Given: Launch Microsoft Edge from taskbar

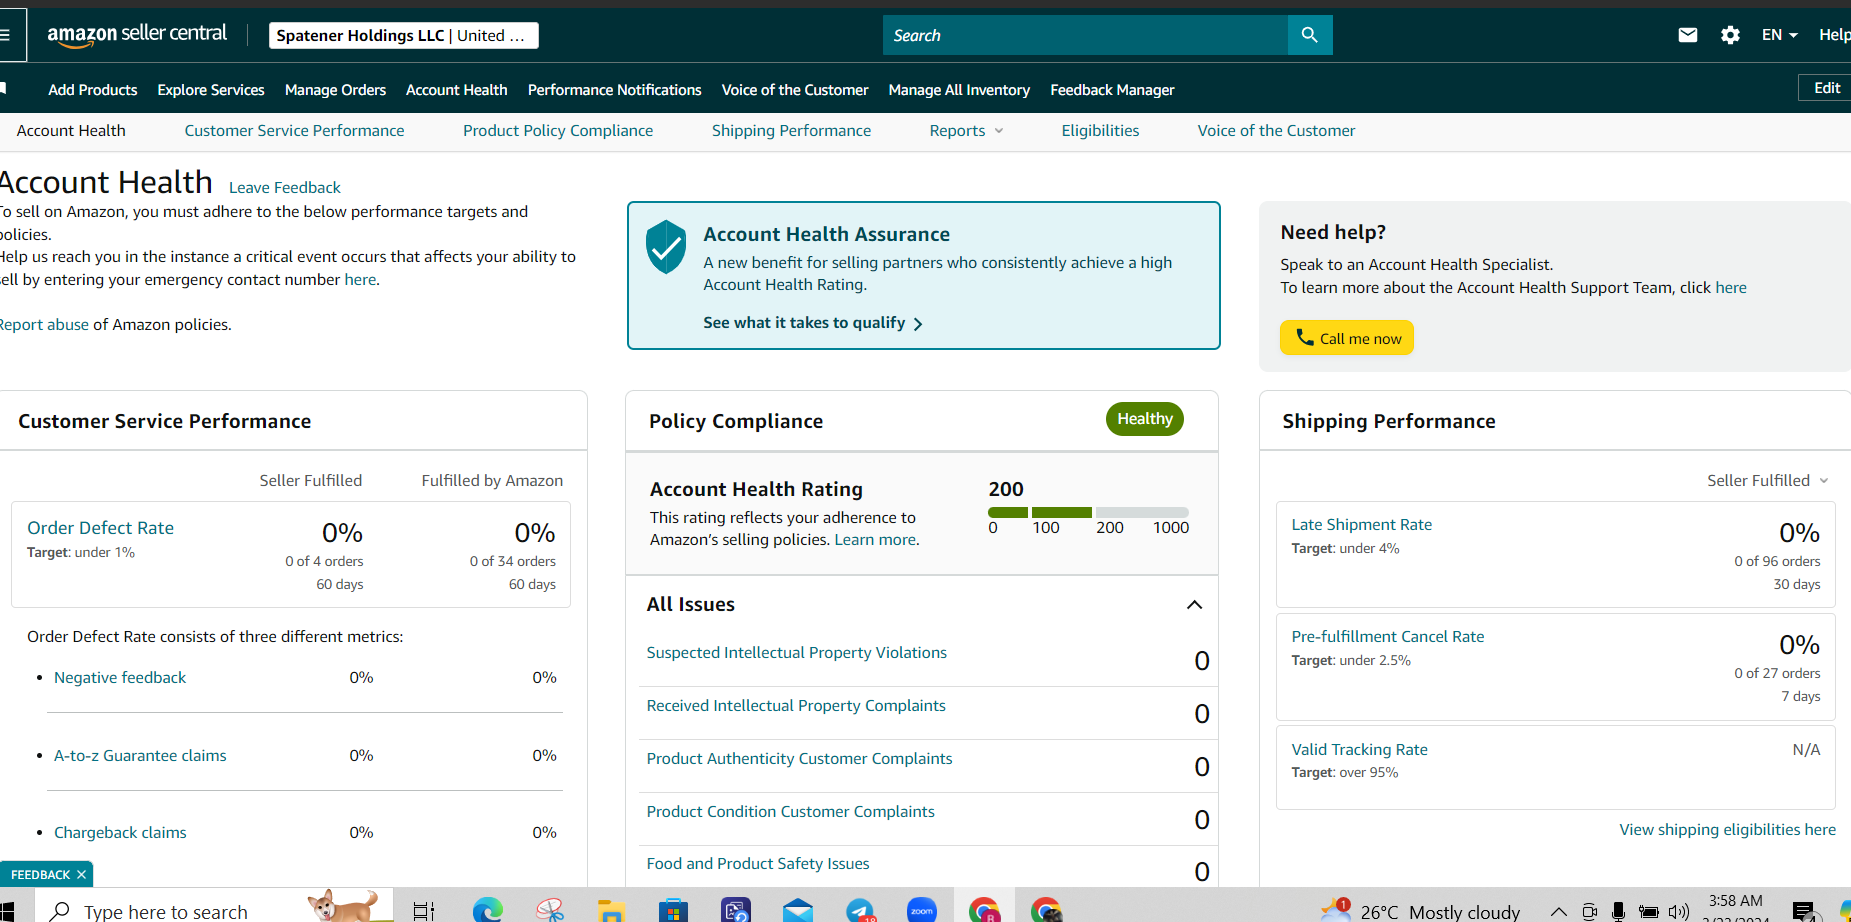Looking at the screenshot, I should [488, 910].
